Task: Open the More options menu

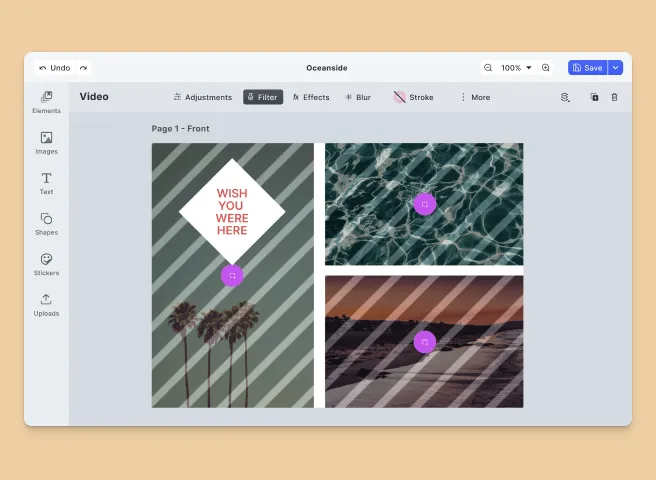Action: pos(475,97)
